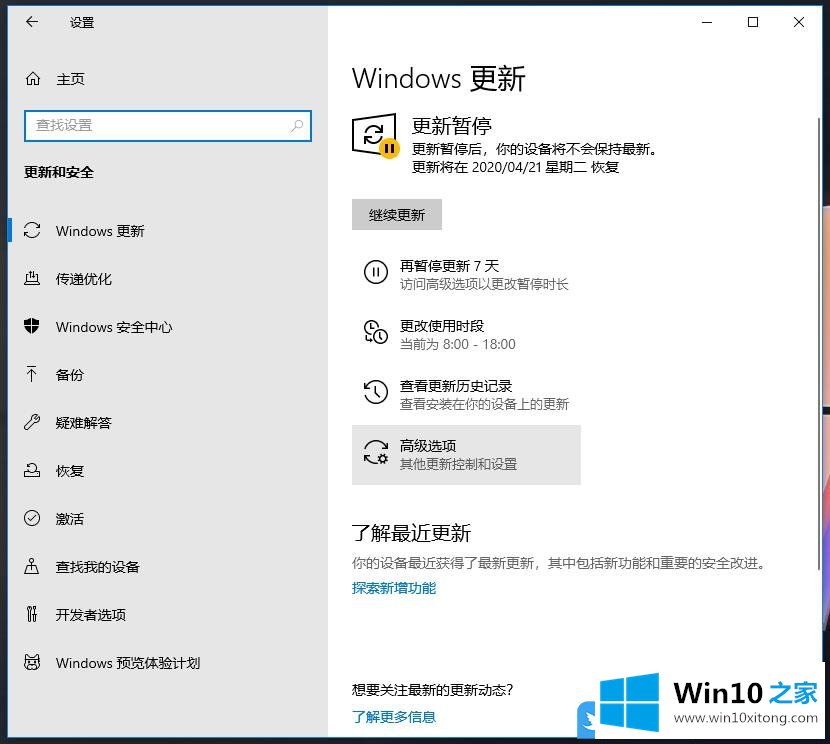Click the 了解最近更新 heading
Image resolution: width=830 pixels, height=744 pixels.
[411, 532]
